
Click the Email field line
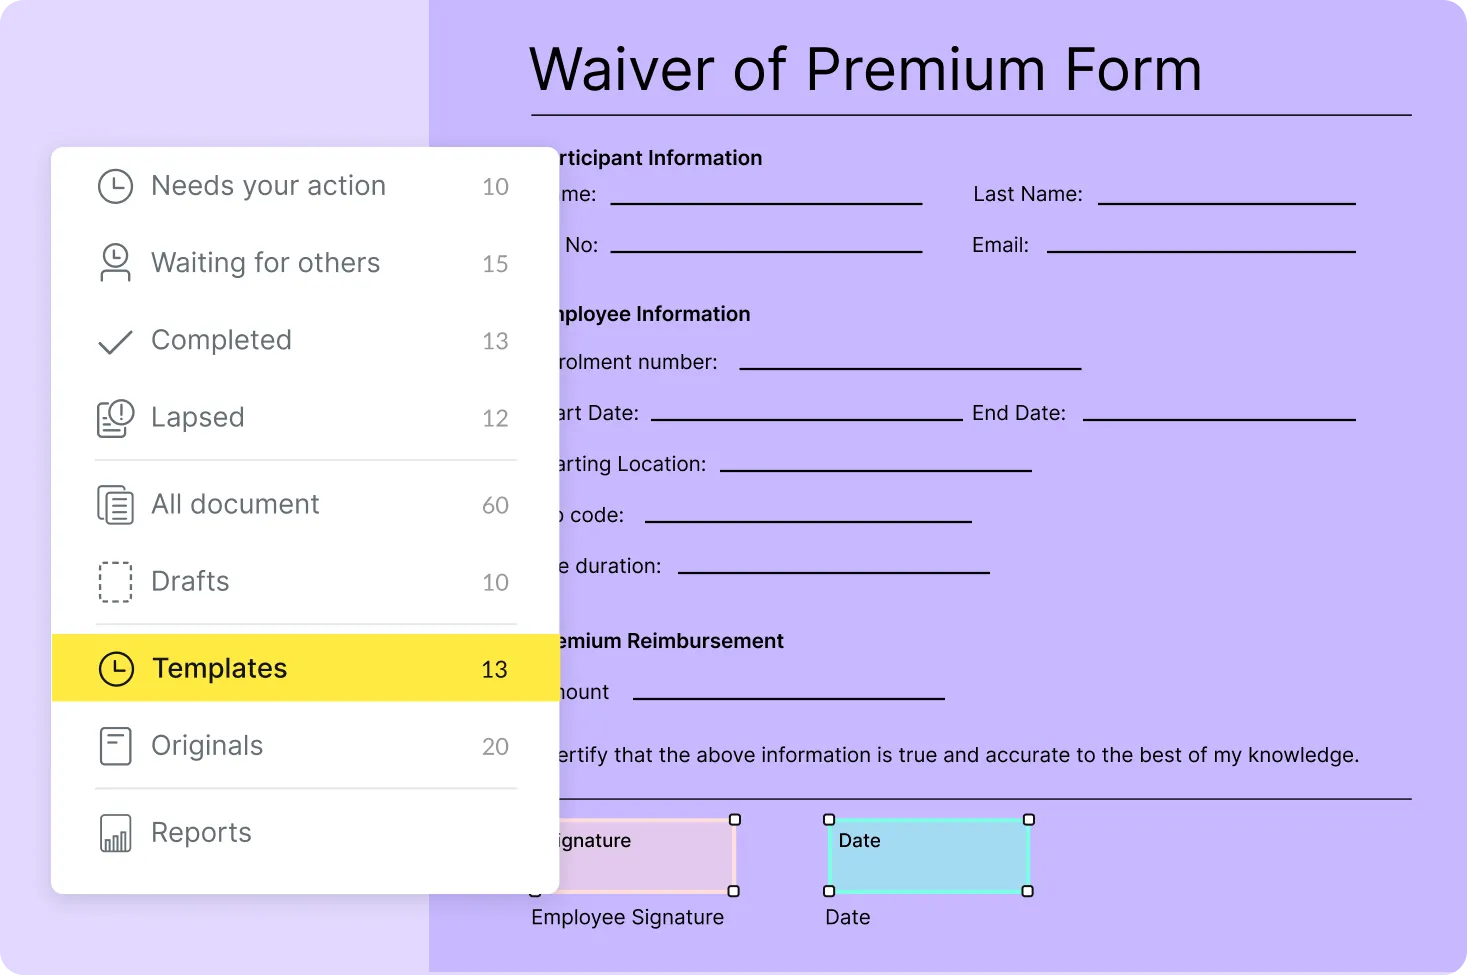(1200, 250)
